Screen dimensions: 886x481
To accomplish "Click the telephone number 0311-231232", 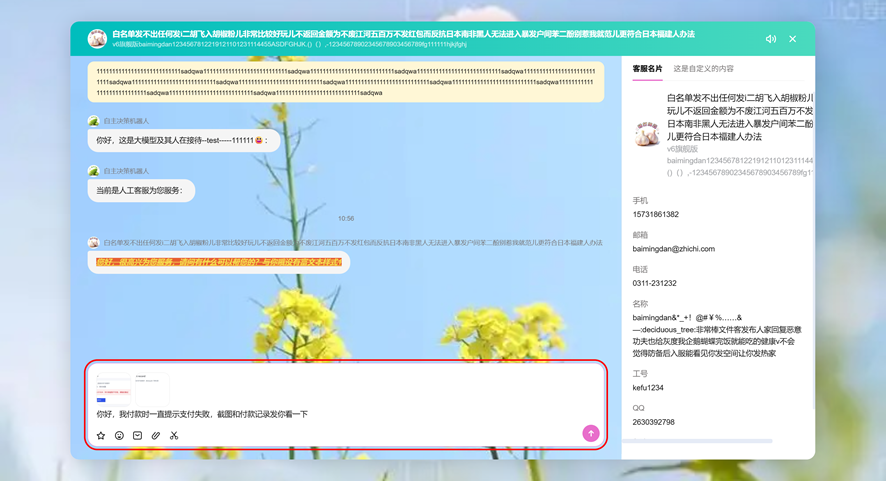I will (x=654, y=283).
